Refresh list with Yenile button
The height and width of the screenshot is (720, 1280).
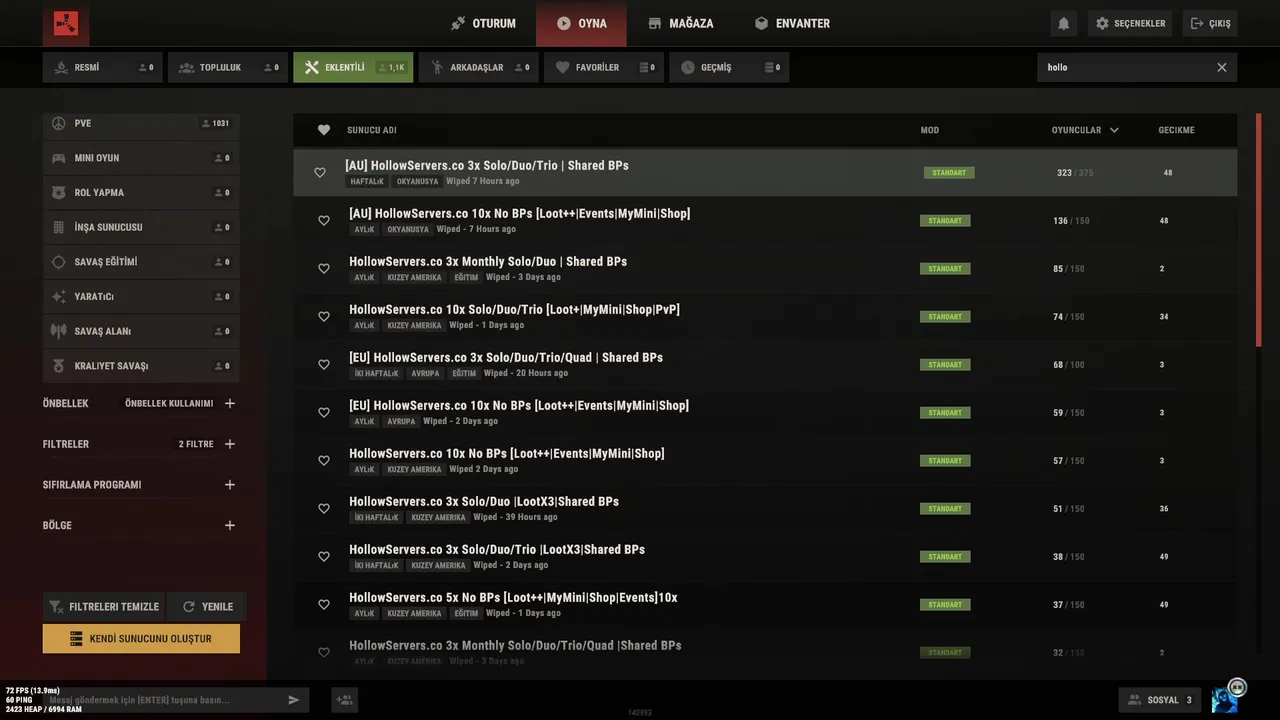[207, 606]
